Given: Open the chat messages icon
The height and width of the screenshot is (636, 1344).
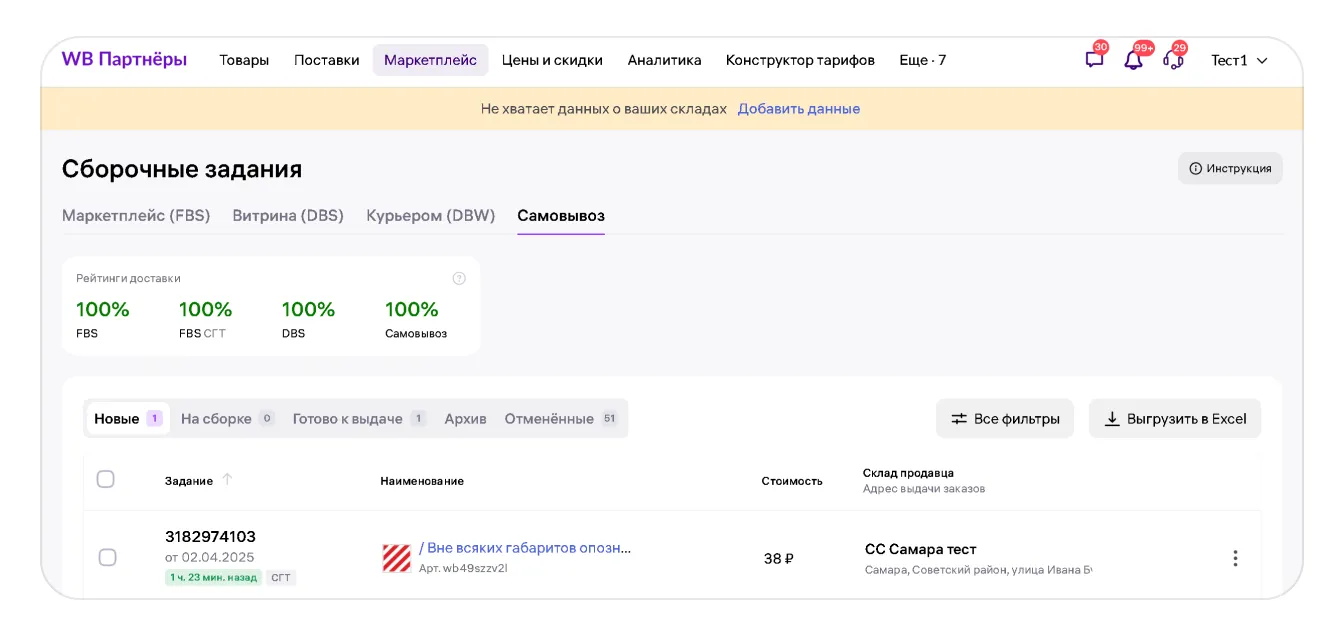Looking at the screenshot, I should 1094,60.
